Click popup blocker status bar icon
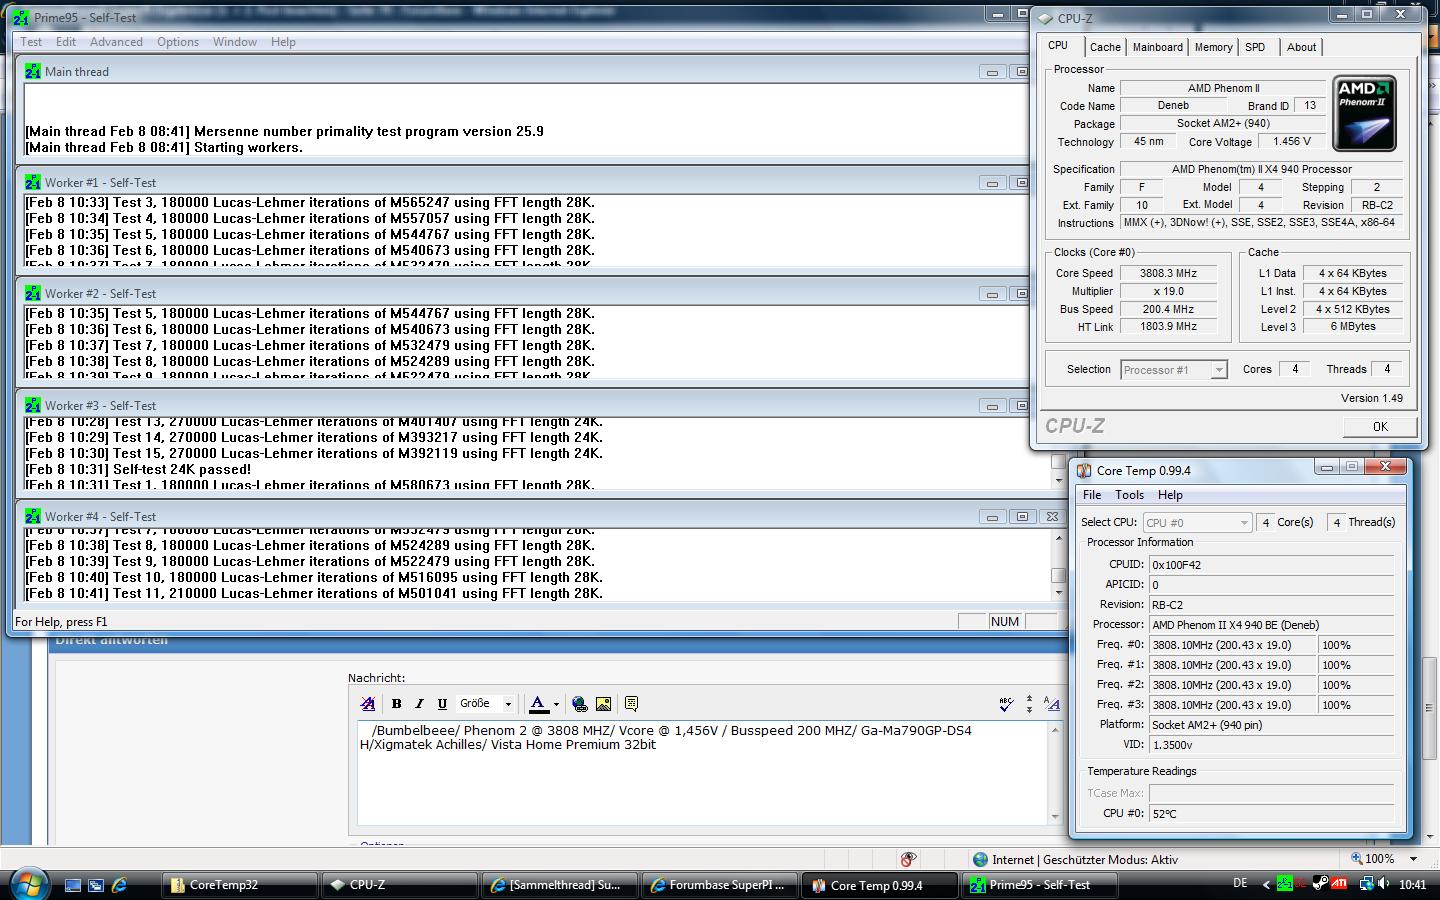 coord(908,859)
